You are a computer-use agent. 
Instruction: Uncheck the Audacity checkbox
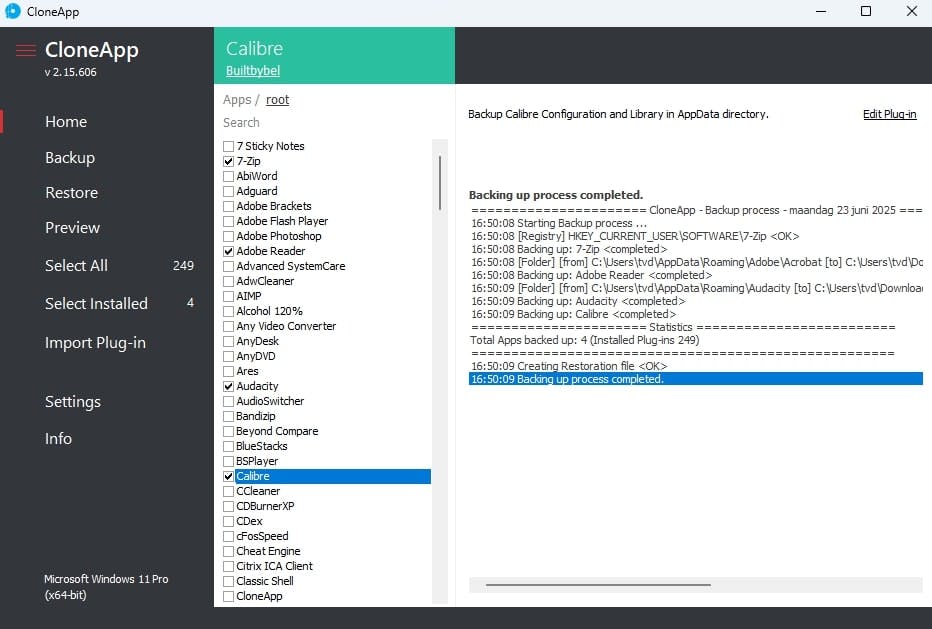pos(228,386)
